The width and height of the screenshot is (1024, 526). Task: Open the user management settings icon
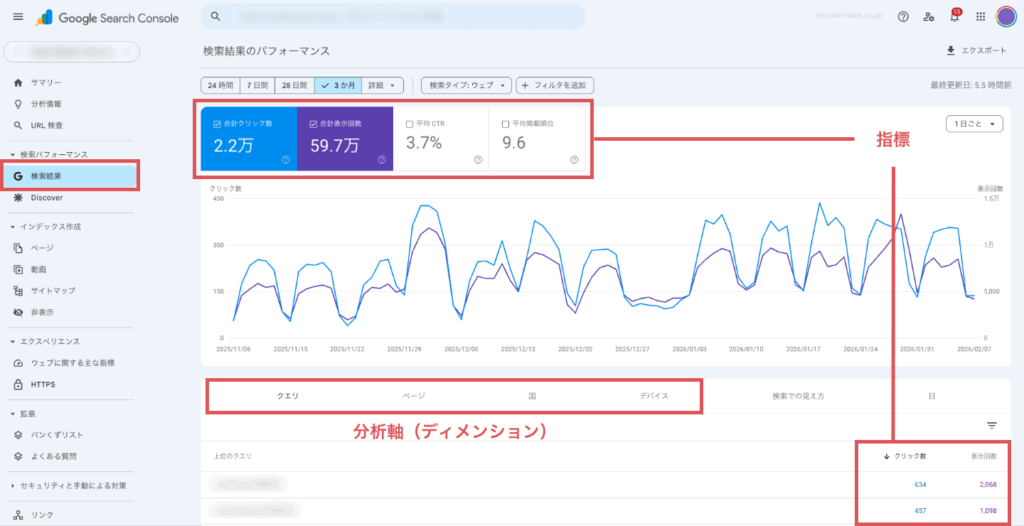pyautogui.click(x=929, y=17)
